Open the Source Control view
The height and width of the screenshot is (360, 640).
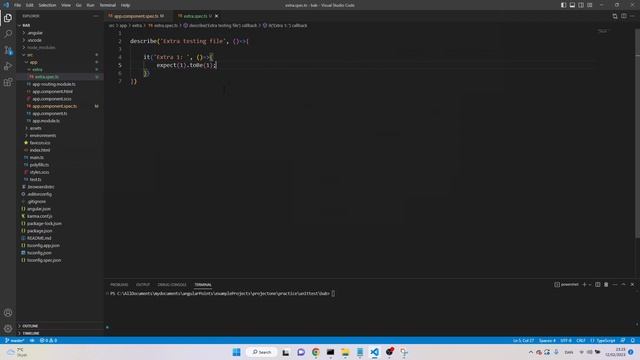[x=8, y=50]
